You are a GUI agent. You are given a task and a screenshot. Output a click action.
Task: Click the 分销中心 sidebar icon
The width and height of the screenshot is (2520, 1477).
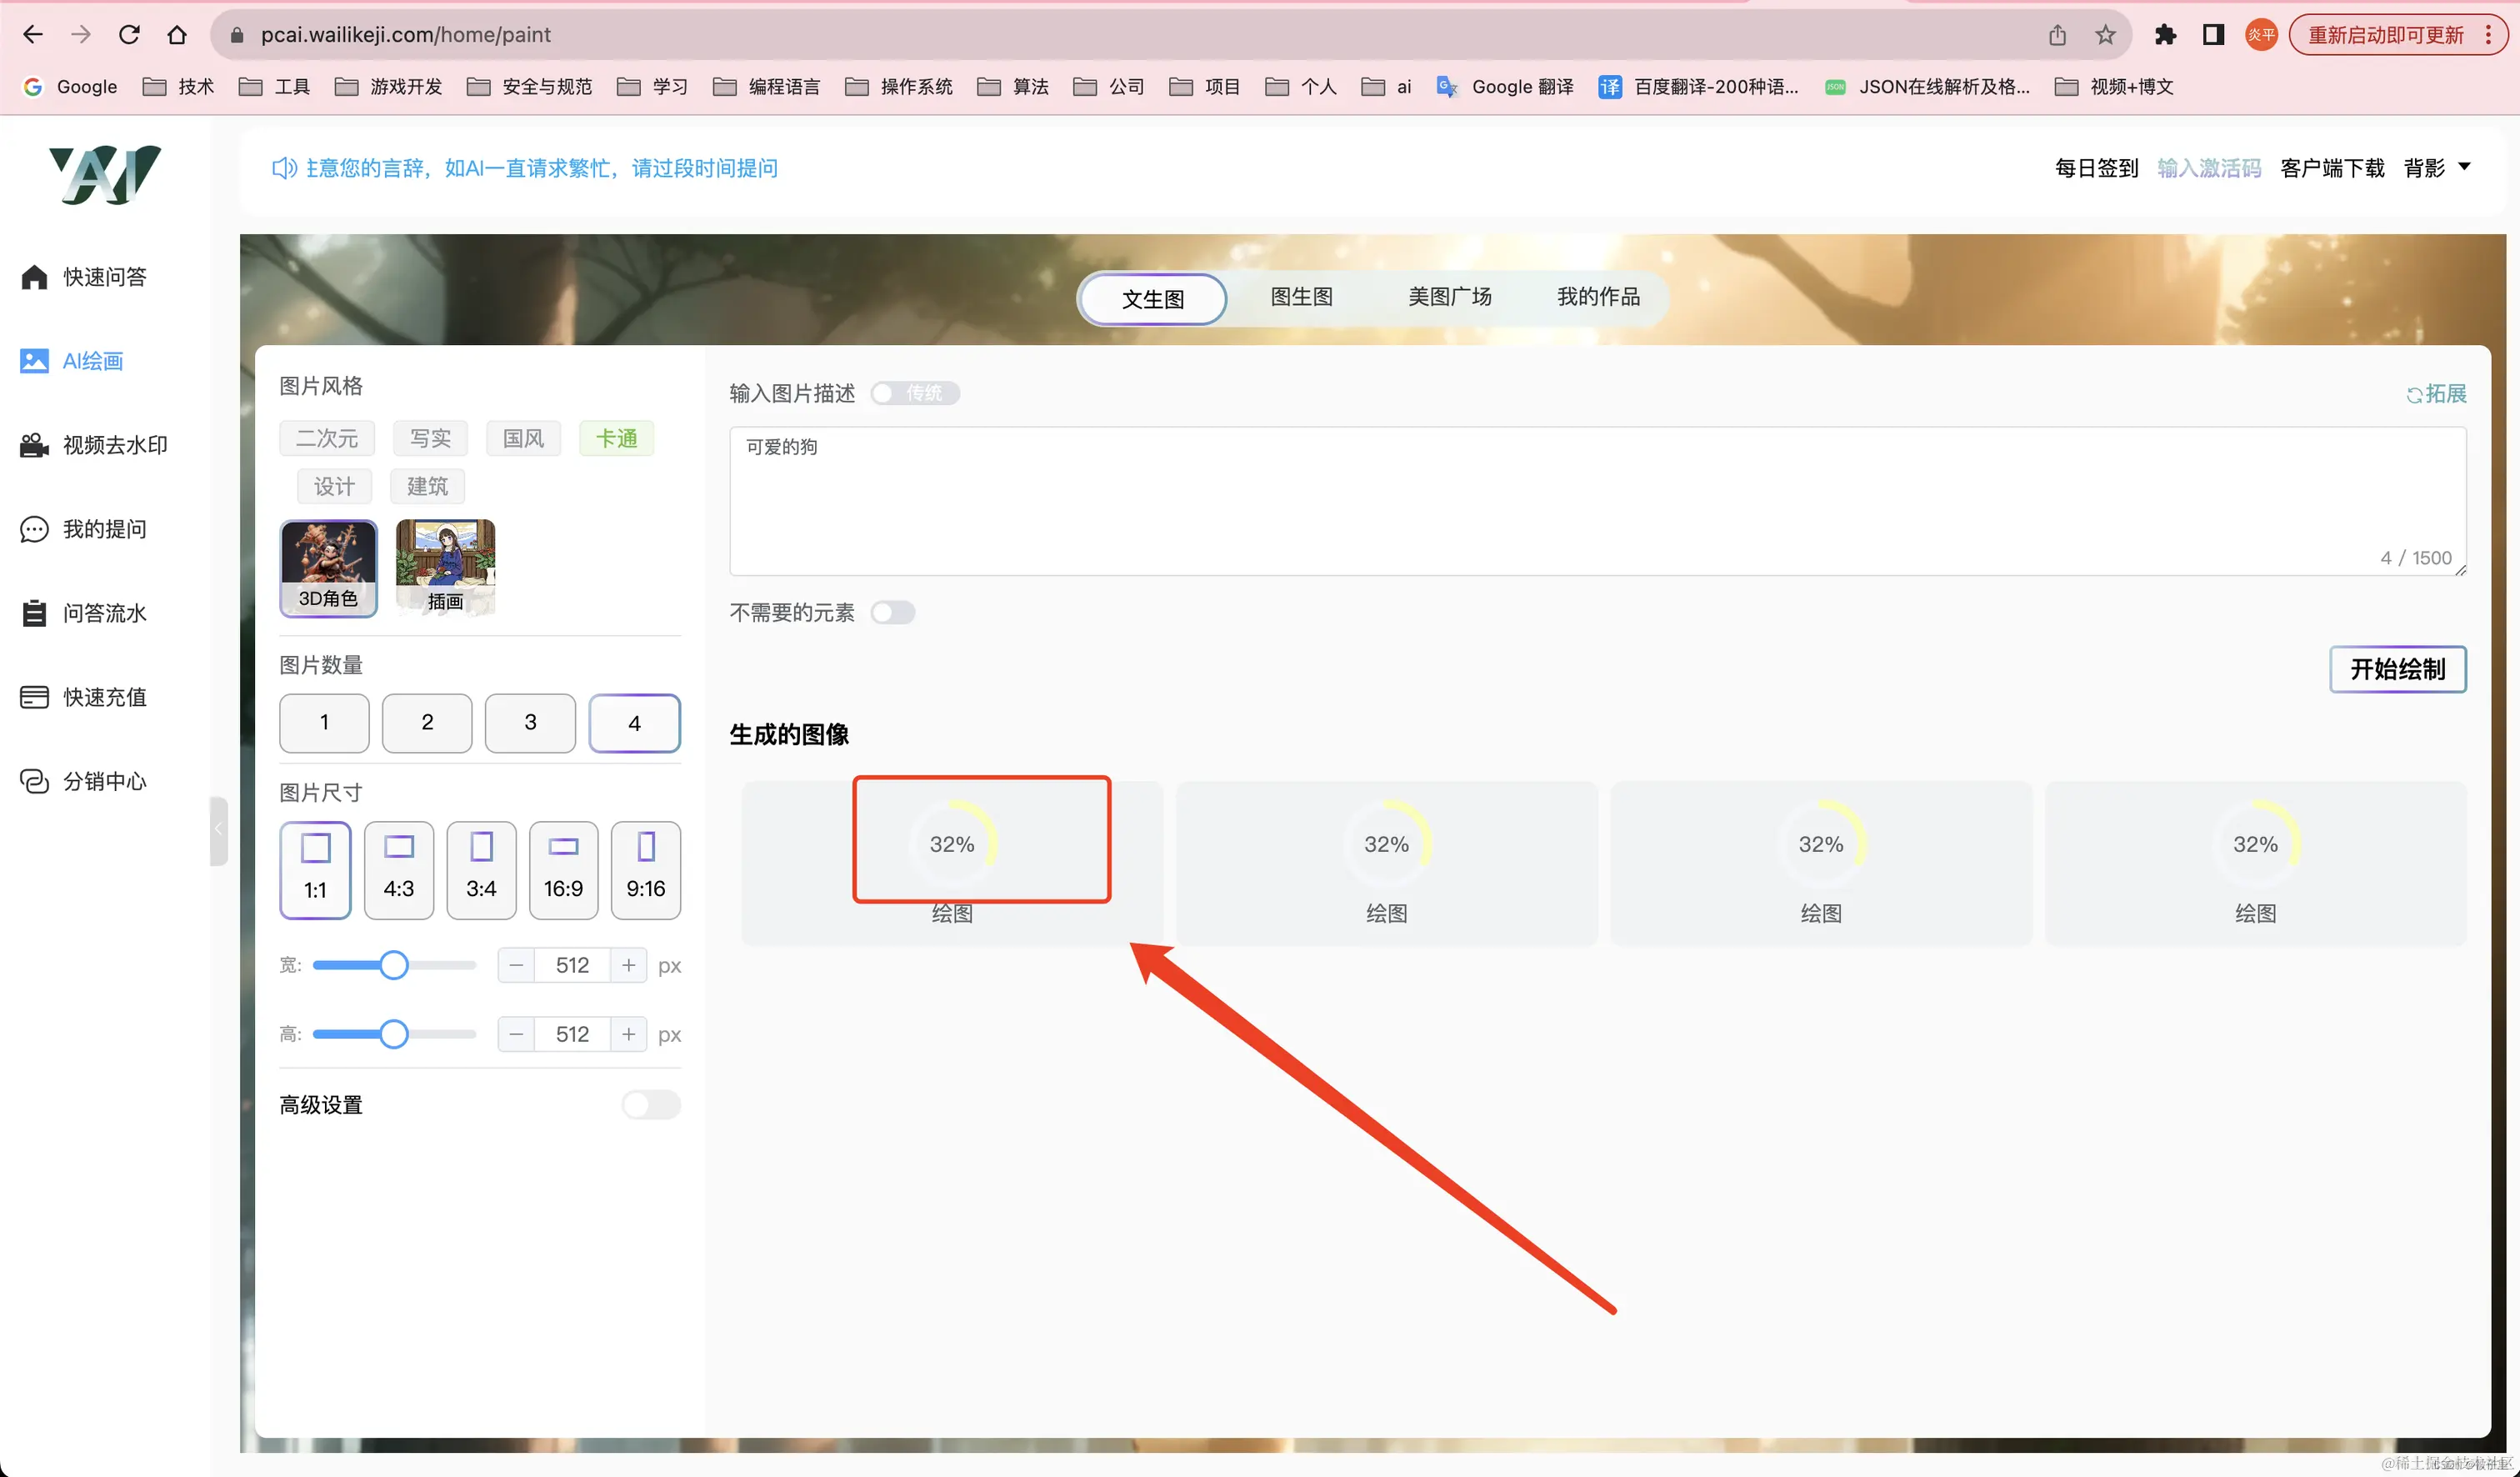[x=34, y=781]
